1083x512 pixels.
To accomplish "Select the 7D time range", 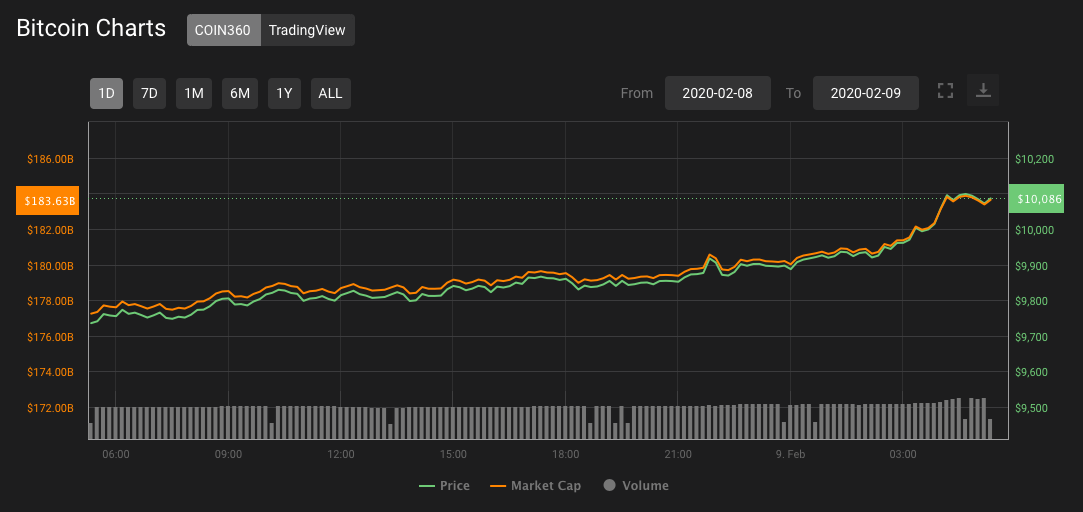I will tap(149, 93).
